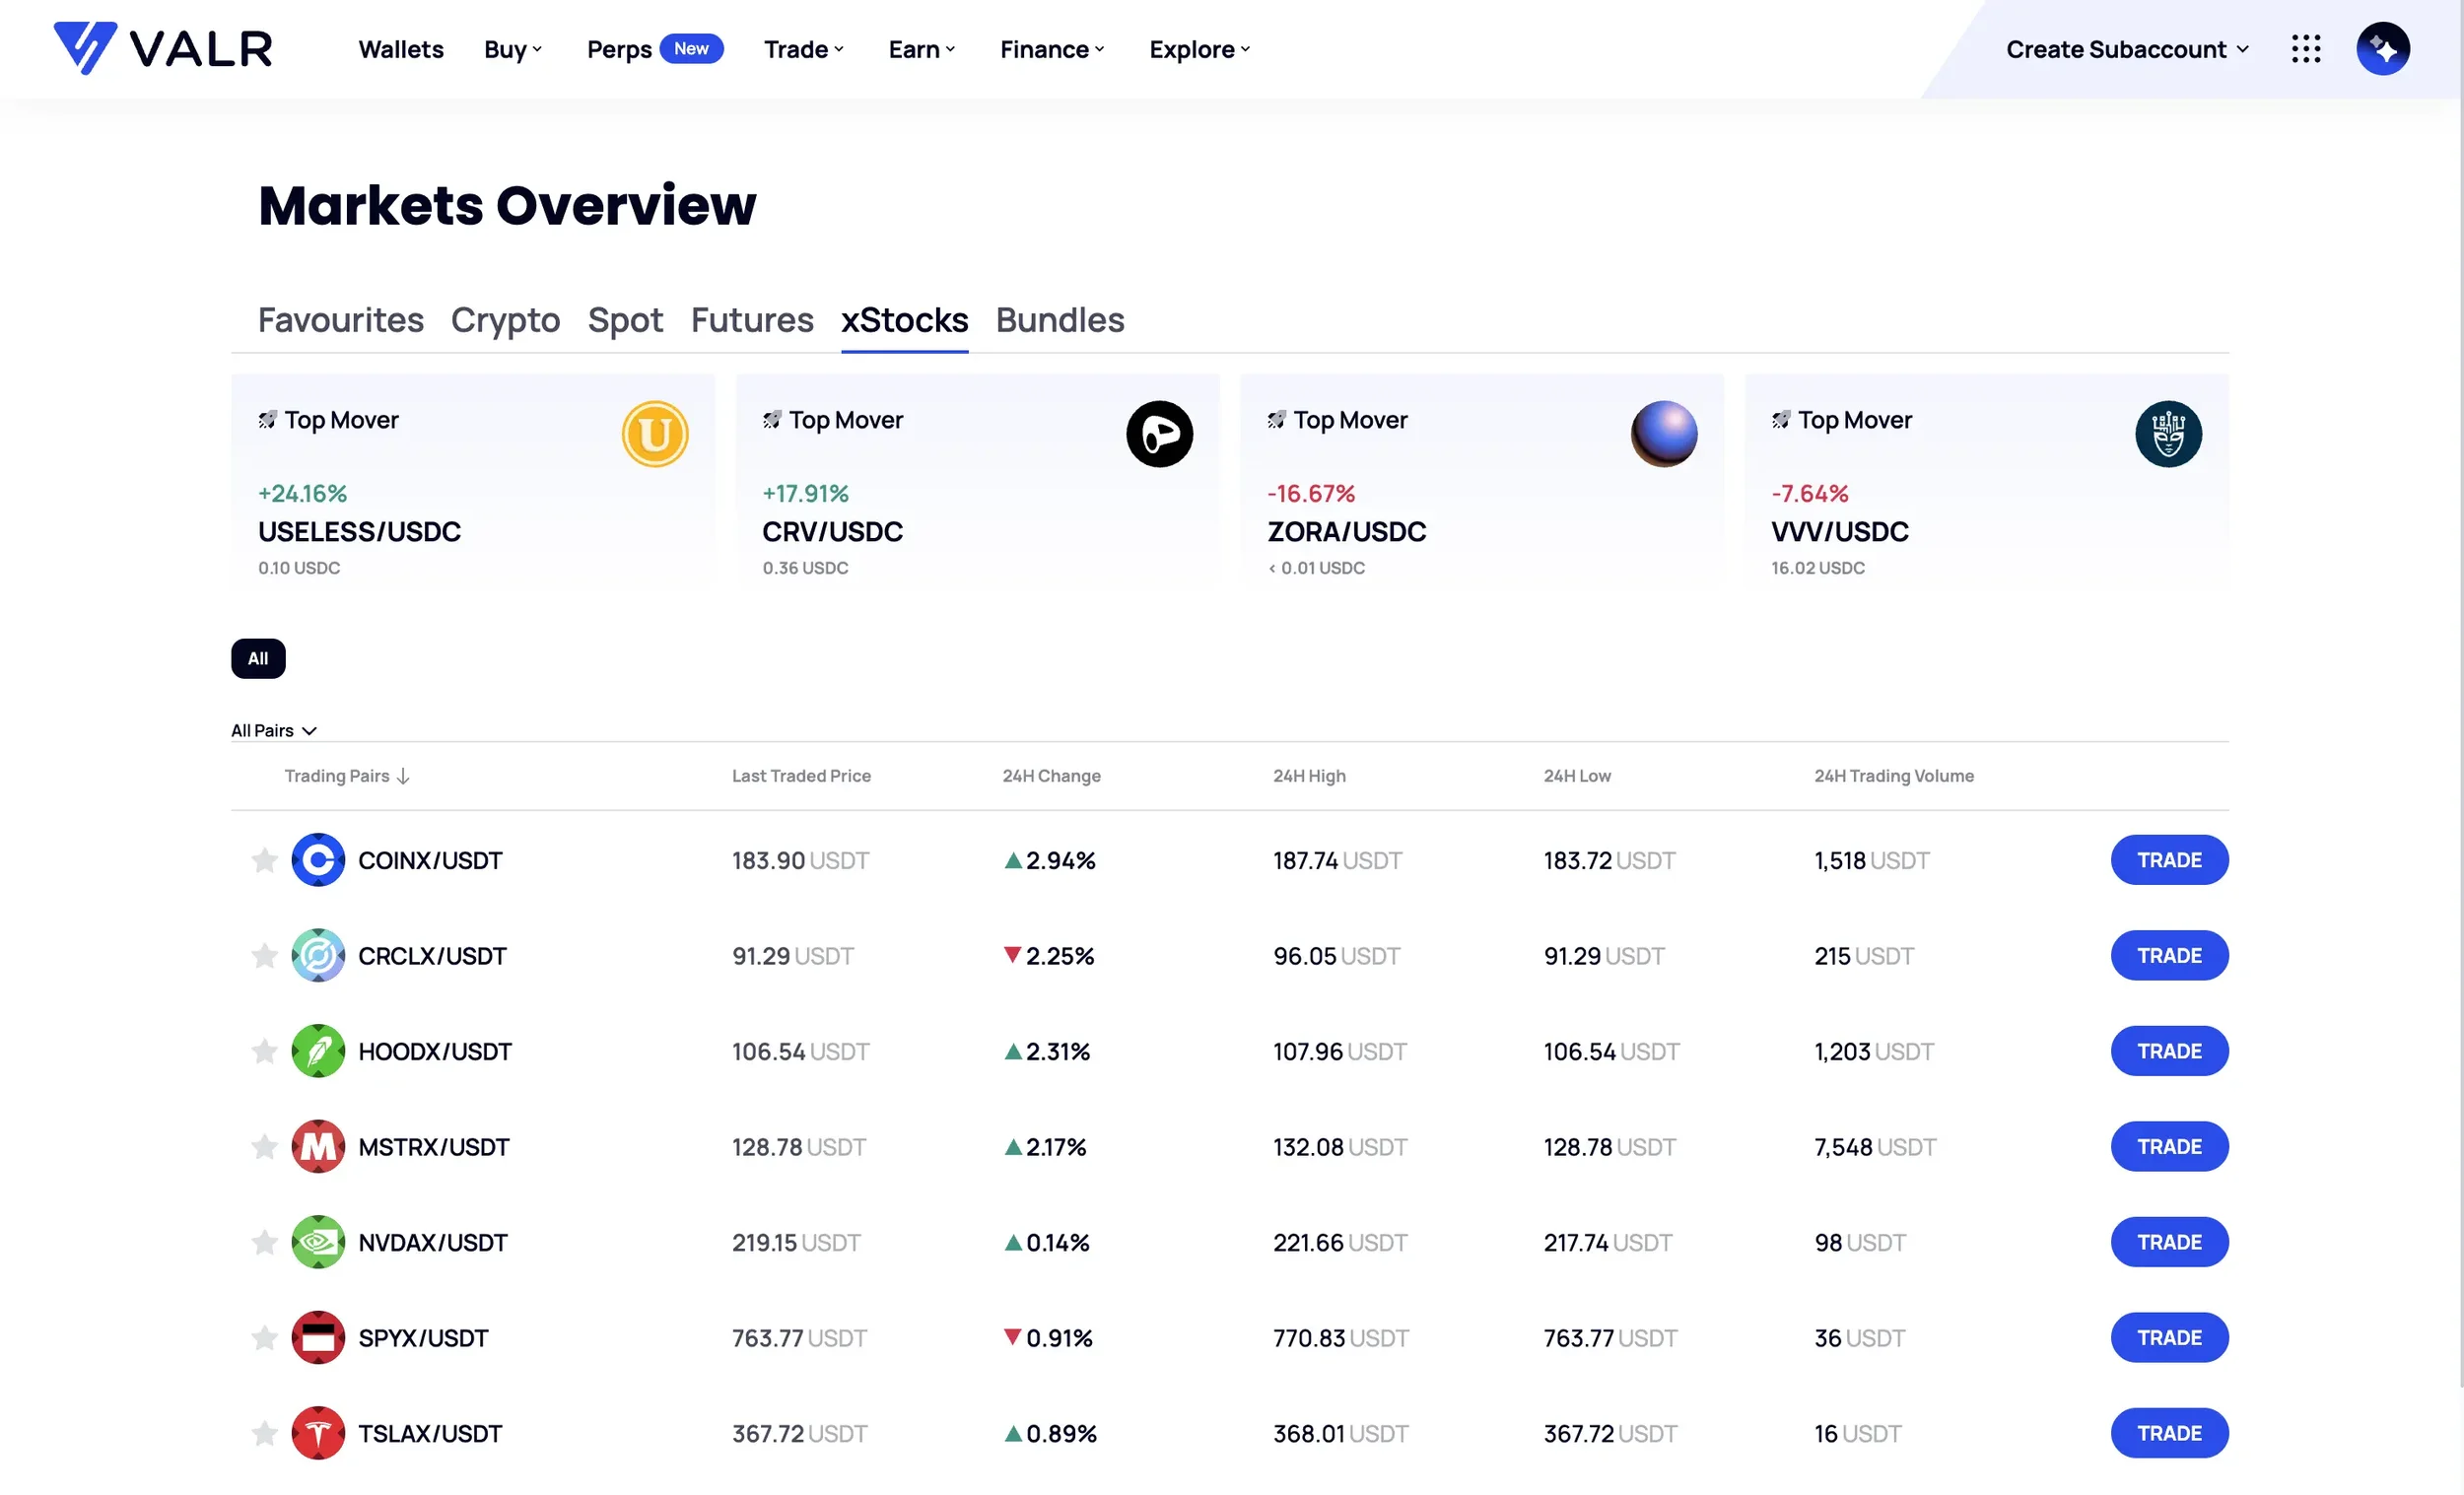Click the ZORA sphere icon
The image size is (2464, 1495).
tap(1663, 434)
